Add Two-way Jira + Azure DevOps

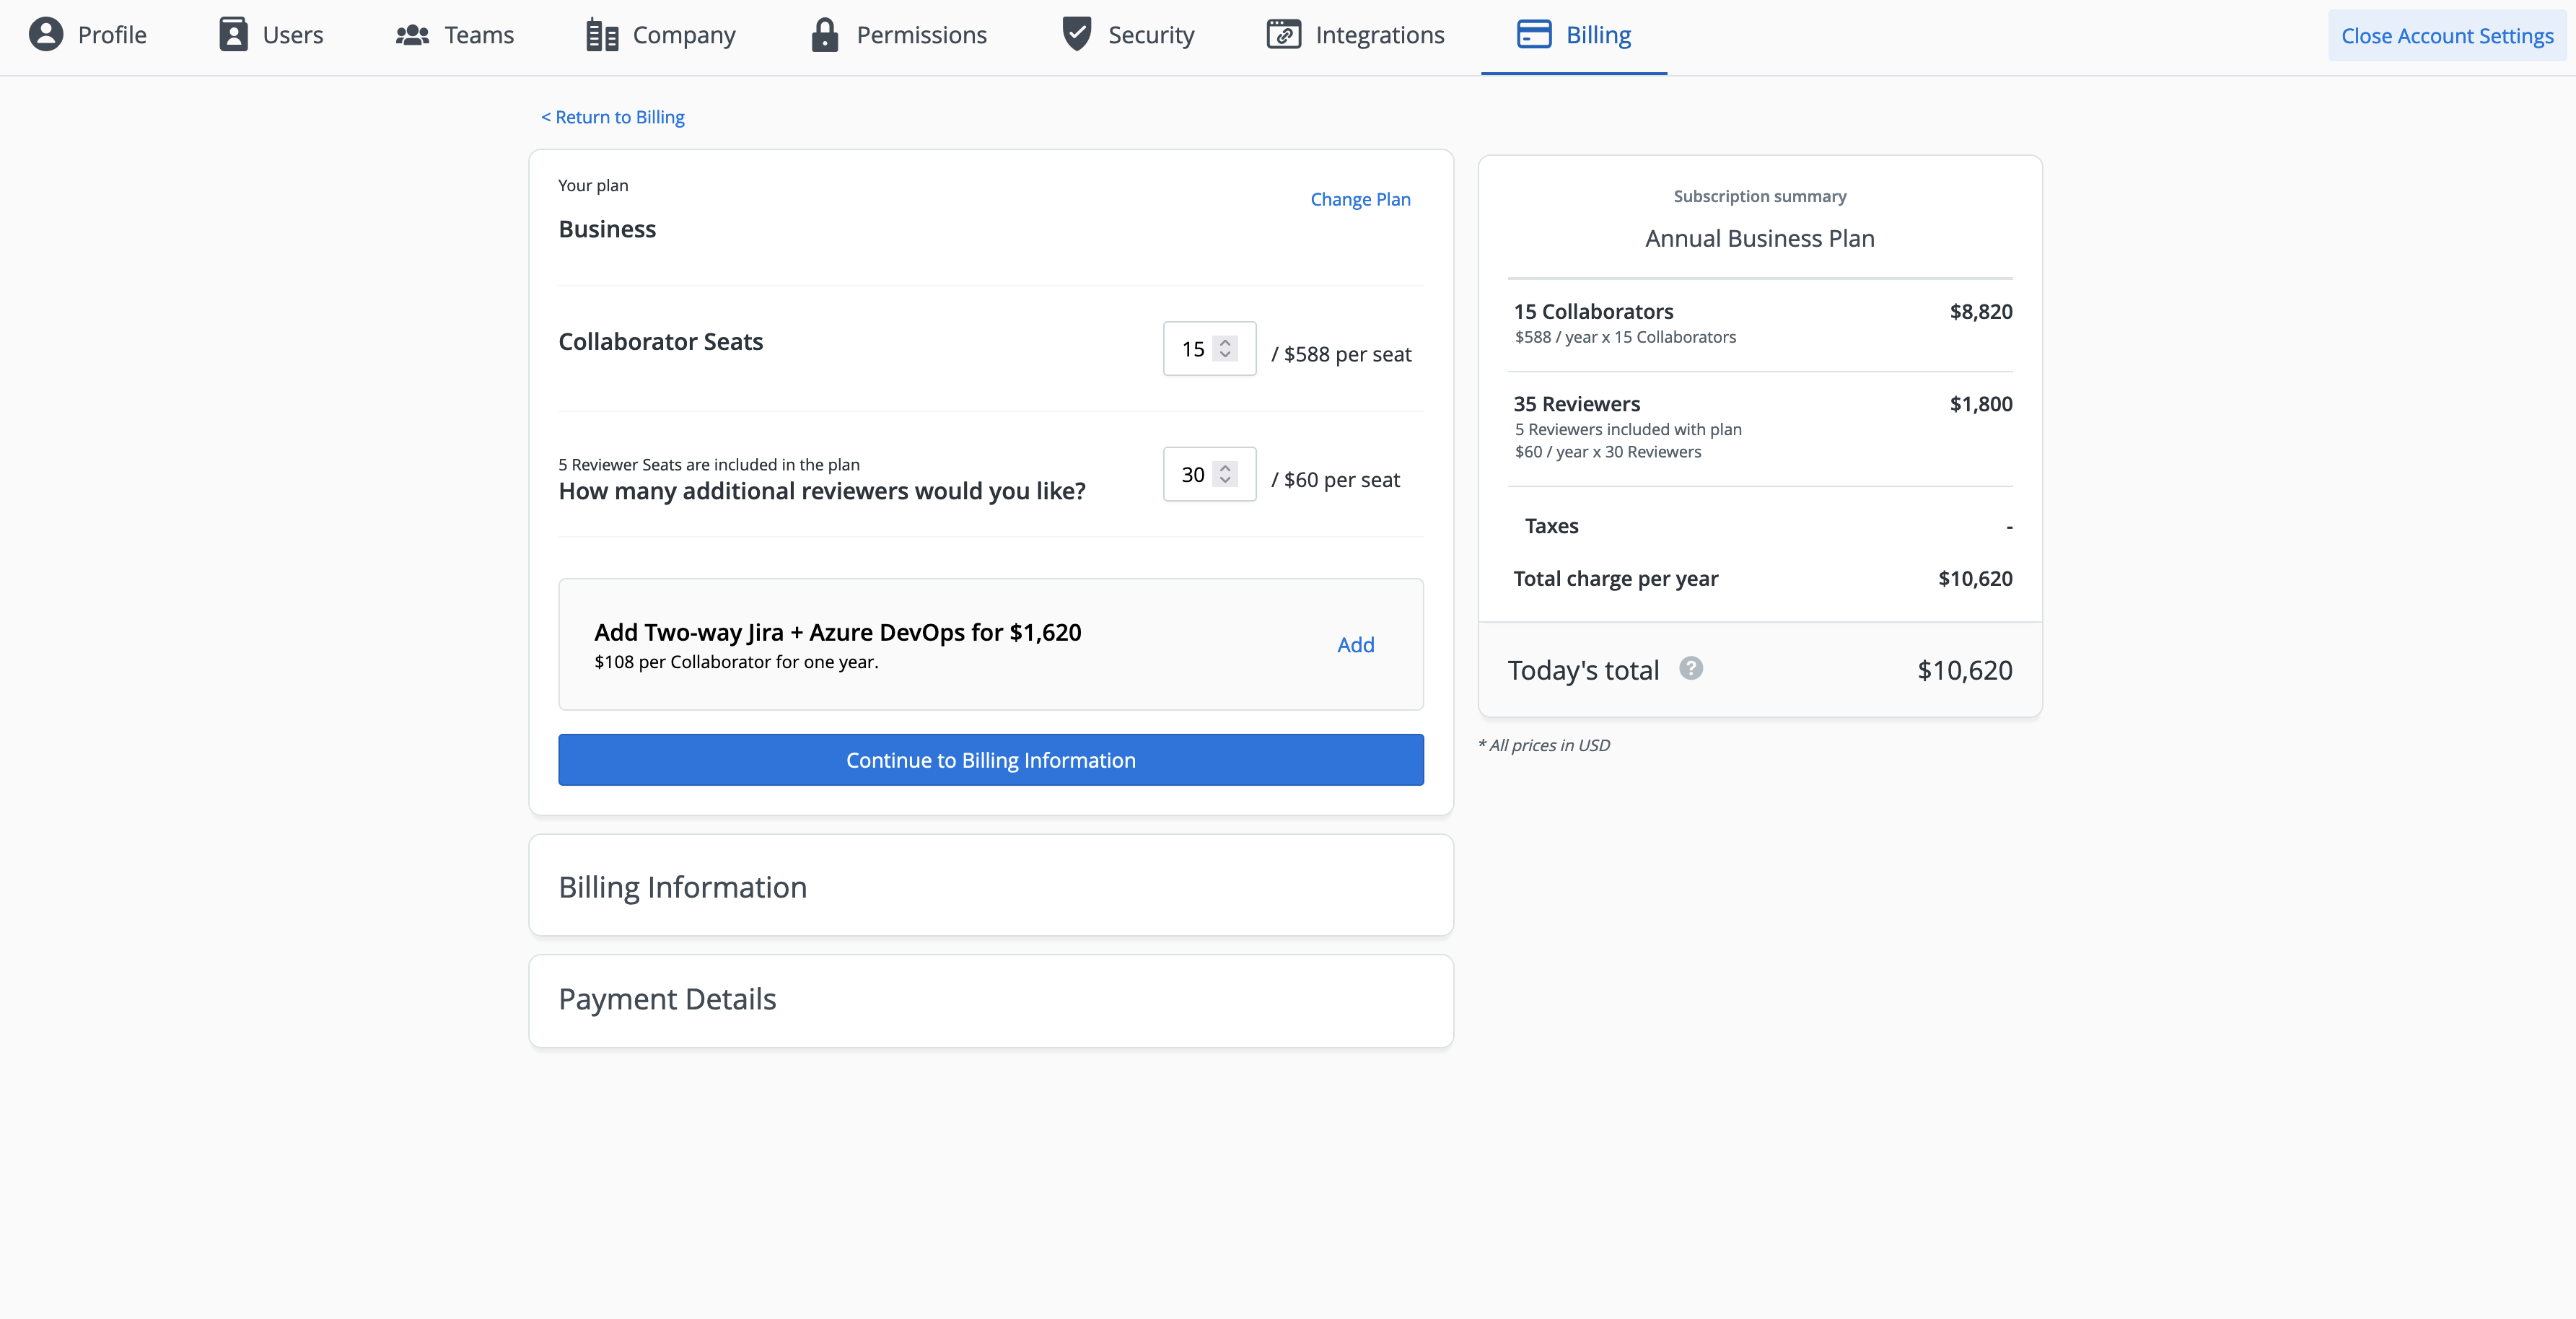[x=1355, y=645]
